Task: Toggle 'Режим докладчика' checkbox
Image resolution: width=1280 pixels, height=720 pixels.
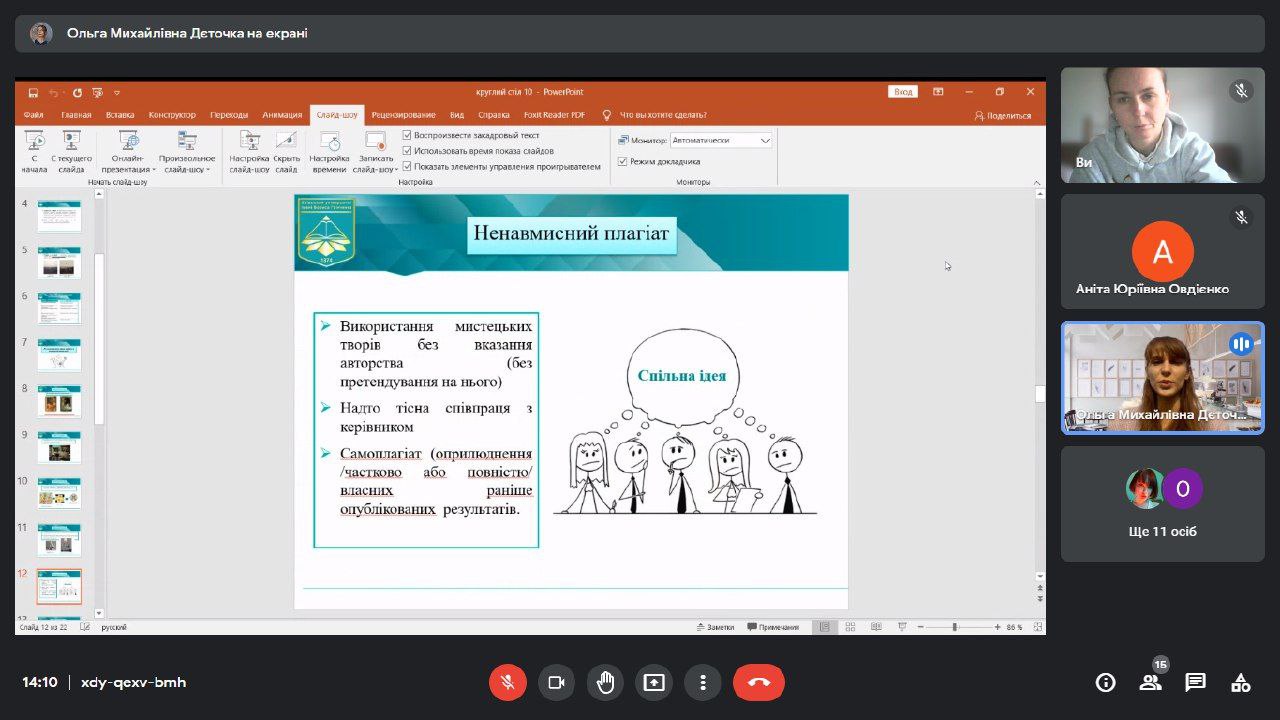Action: coord(623,161)
